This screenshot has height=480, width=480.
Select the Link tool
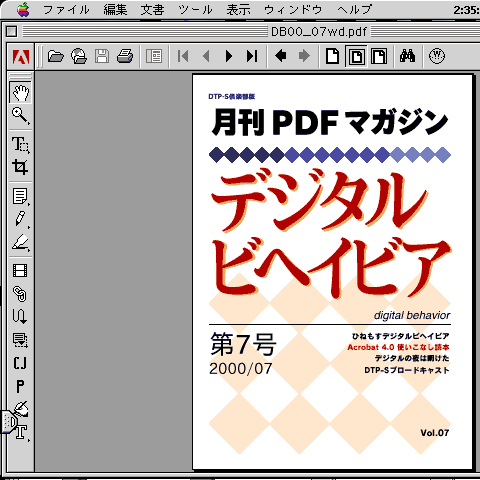point(20,294)
